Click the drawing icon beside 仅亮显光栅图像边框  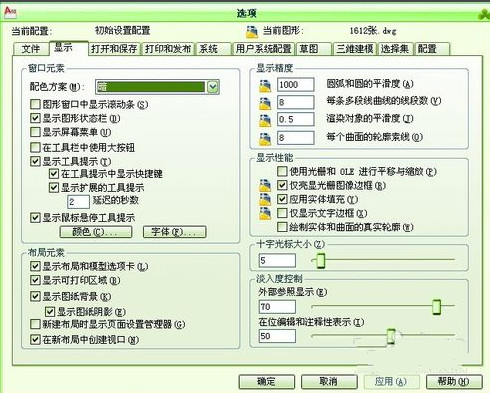(265, 185)
